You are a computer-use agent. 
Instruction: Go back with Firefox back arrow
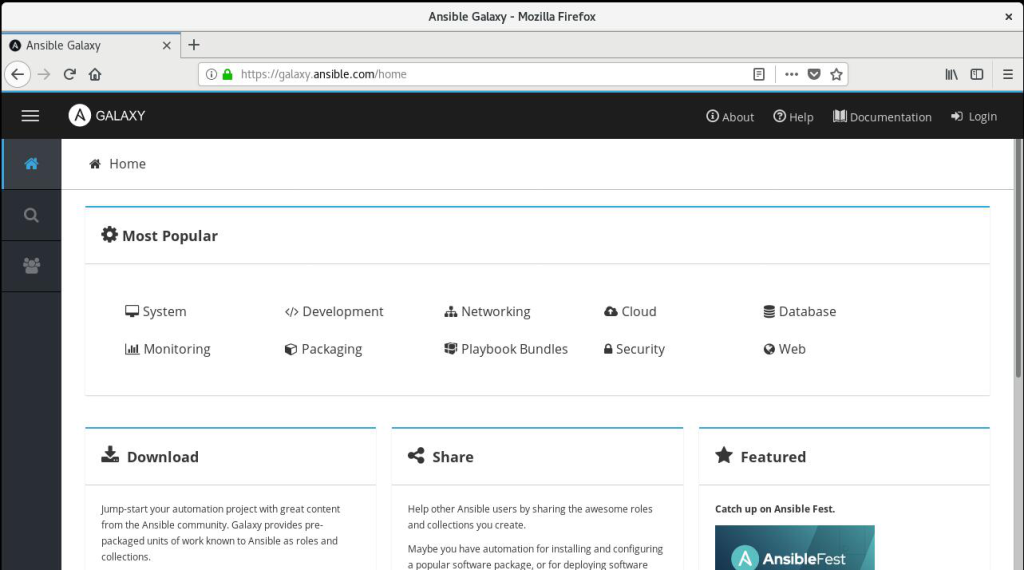point(18,74)
